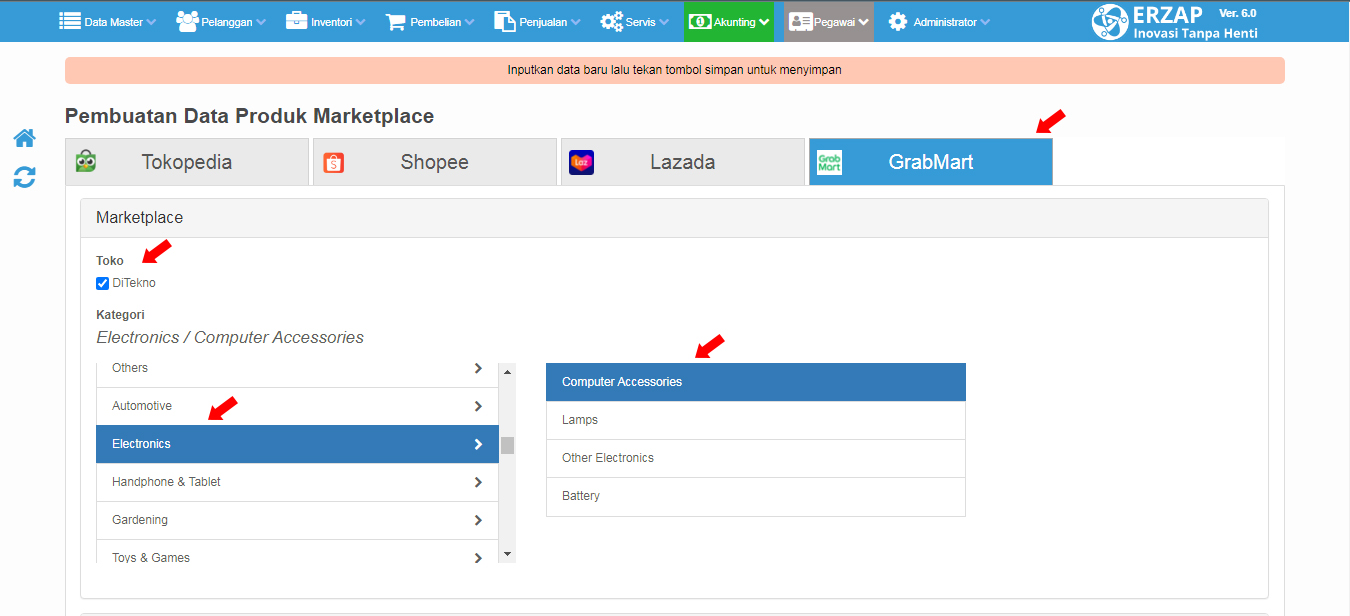Image resolution: width=1350 pixels, height=616 pixels.
Task: Click the Penjualan document icon
Action: pyautogui.click(x=505, y=21)
